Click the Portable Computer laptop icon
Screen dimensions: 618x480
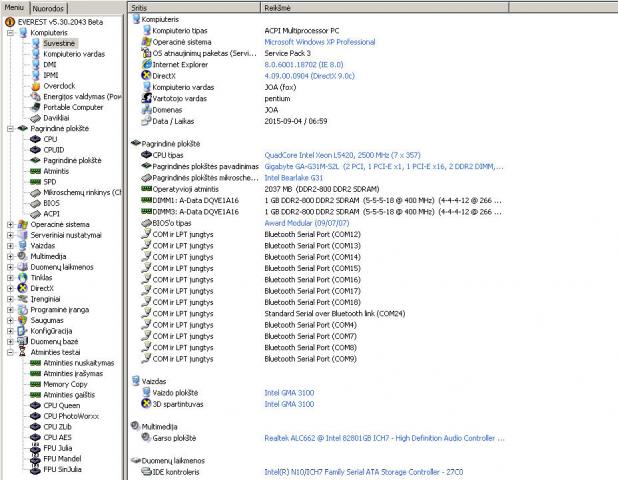tap(36, 107)
